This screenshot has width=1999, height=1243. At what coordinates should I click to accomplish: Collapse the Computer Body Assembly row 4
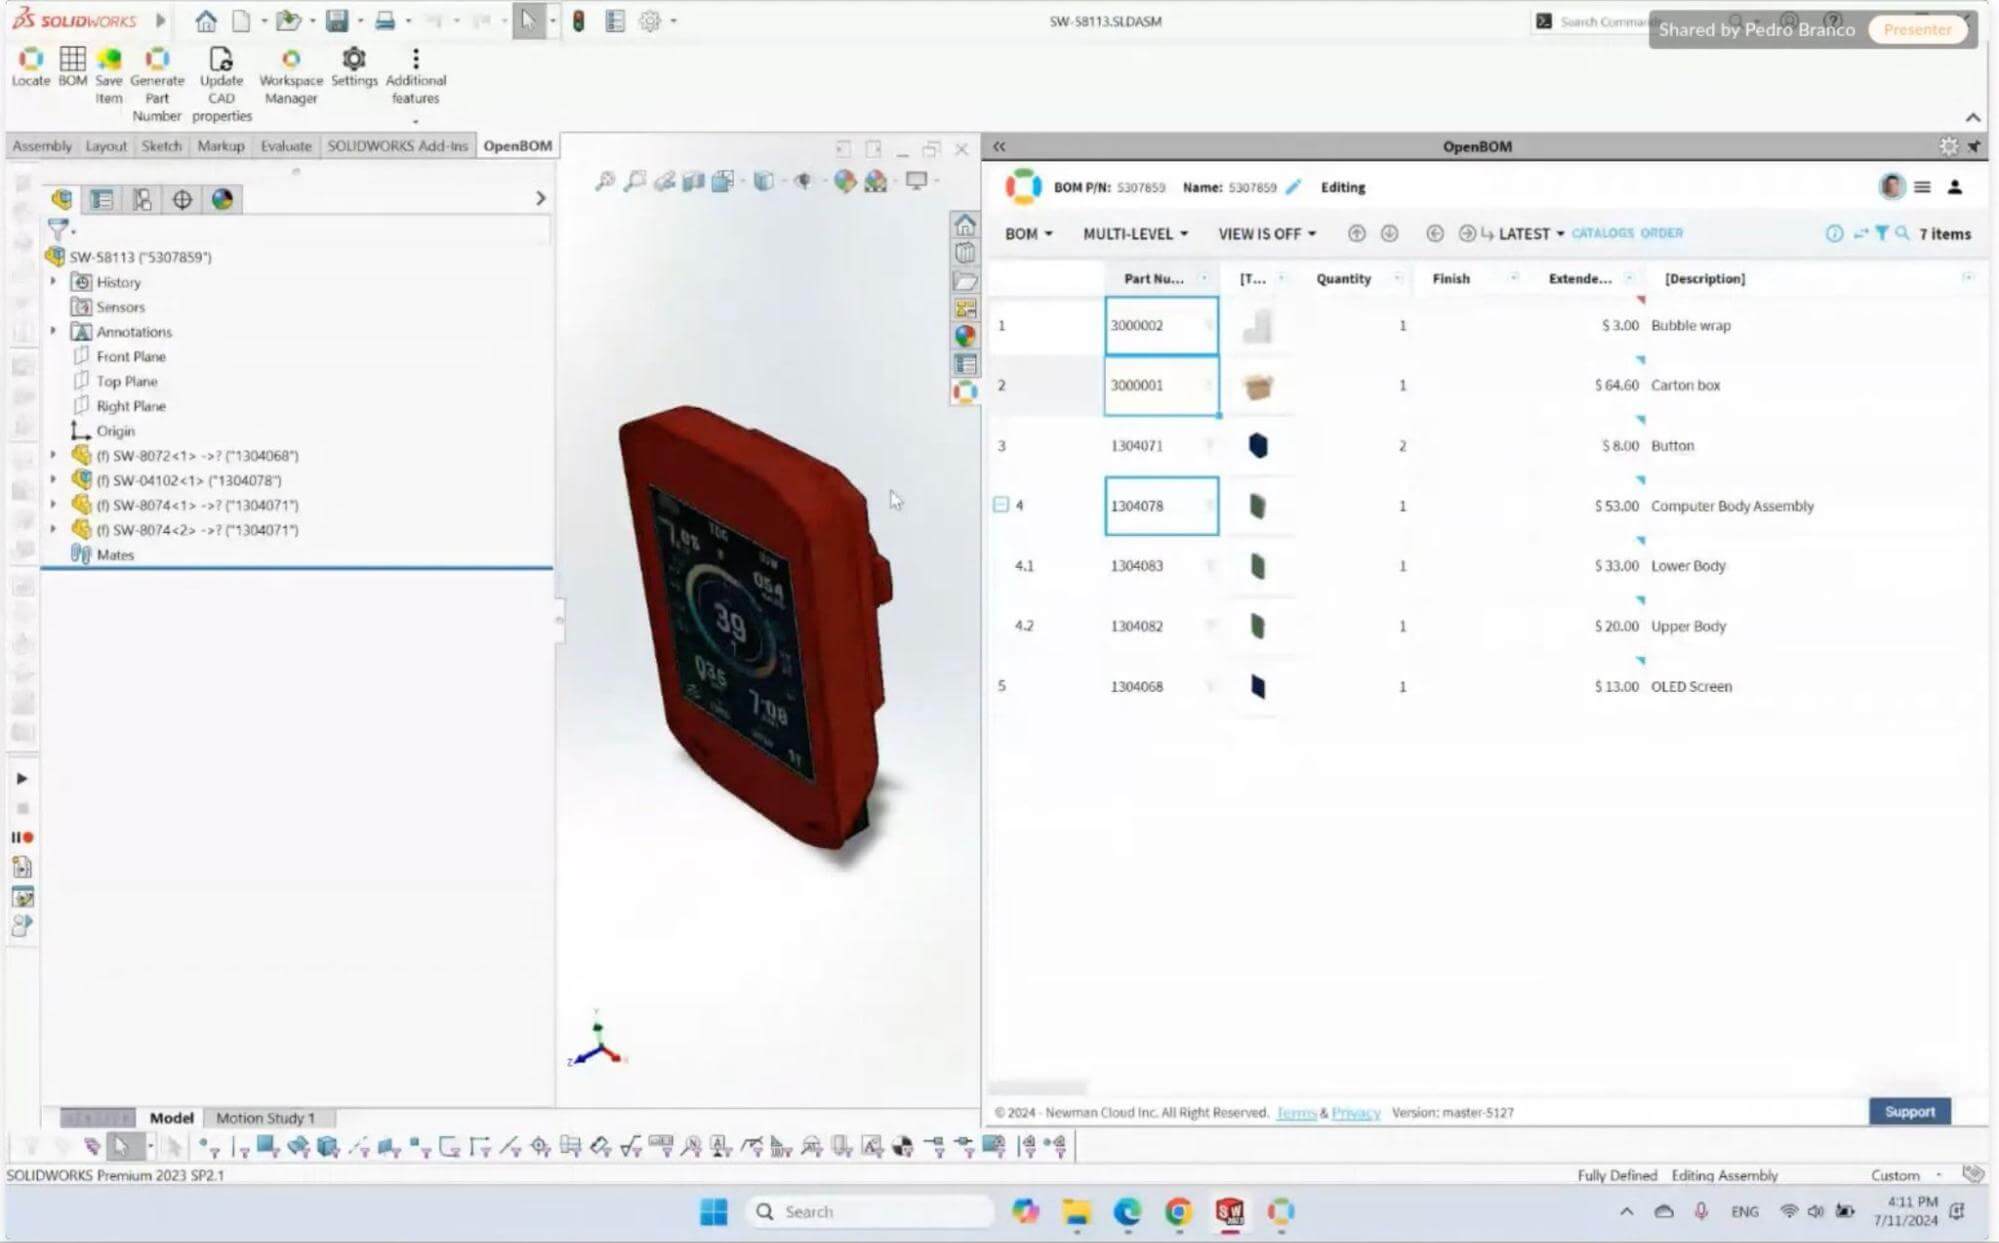pyautogui.click(x=1001, y=505)
